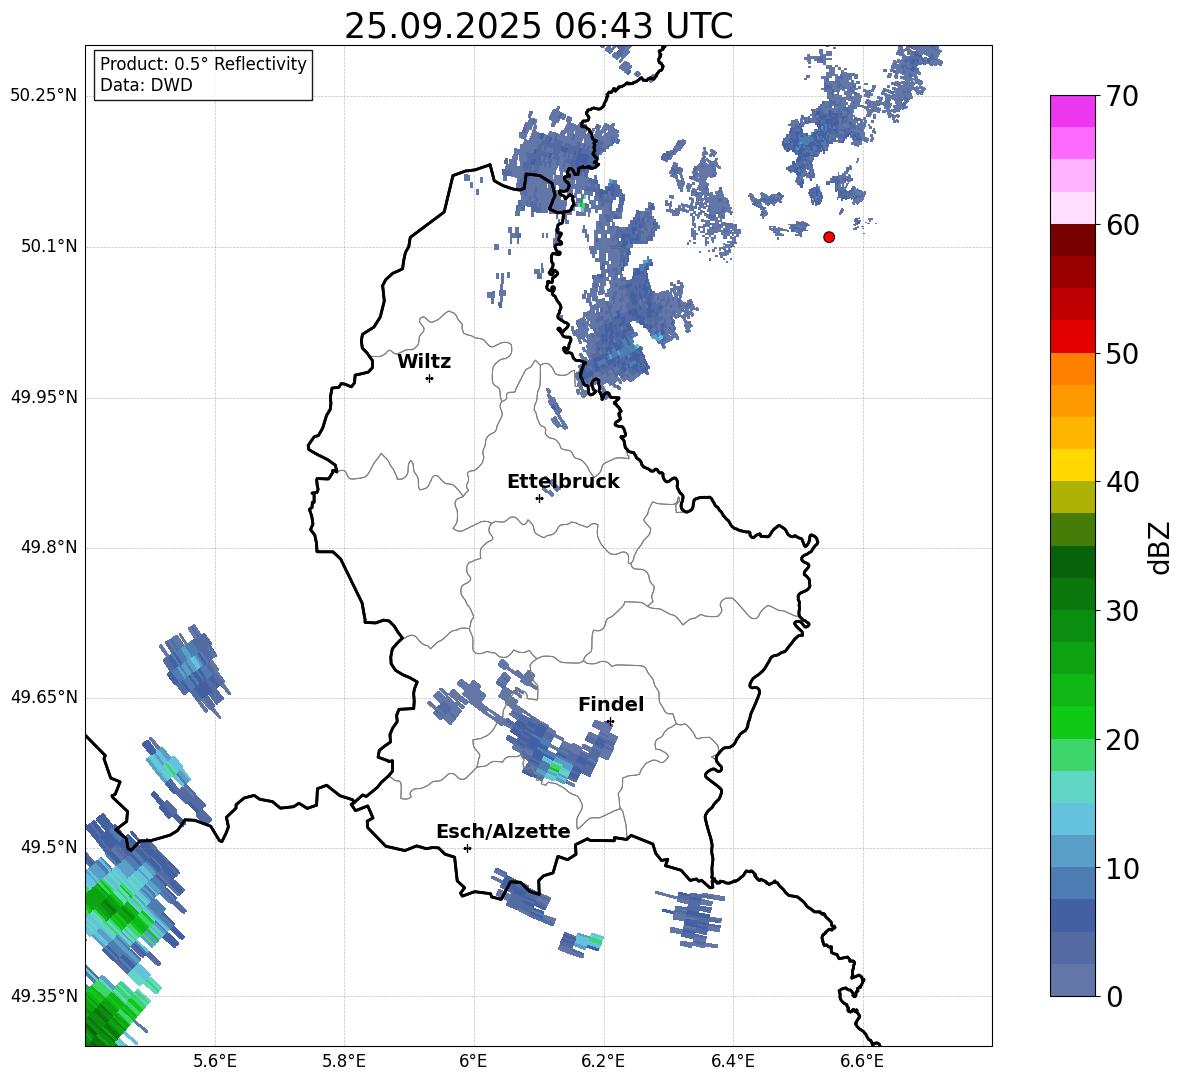The height and width of the screenshot is (1081, 1184).
Task: Click the 49.8°N latitude label
Action: click(x=49, y=547)
